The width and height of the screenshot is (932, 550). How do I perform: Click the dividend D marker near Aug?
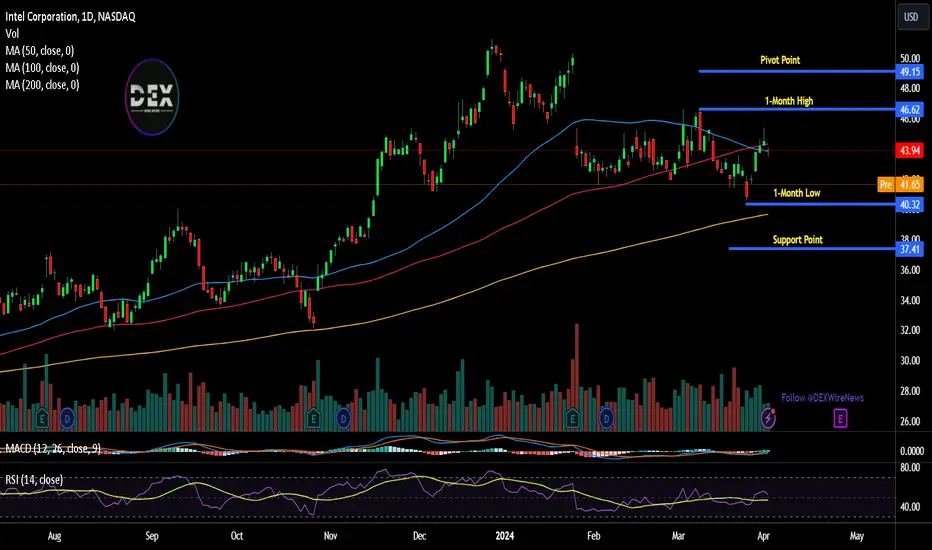click(x=67, y=419)
